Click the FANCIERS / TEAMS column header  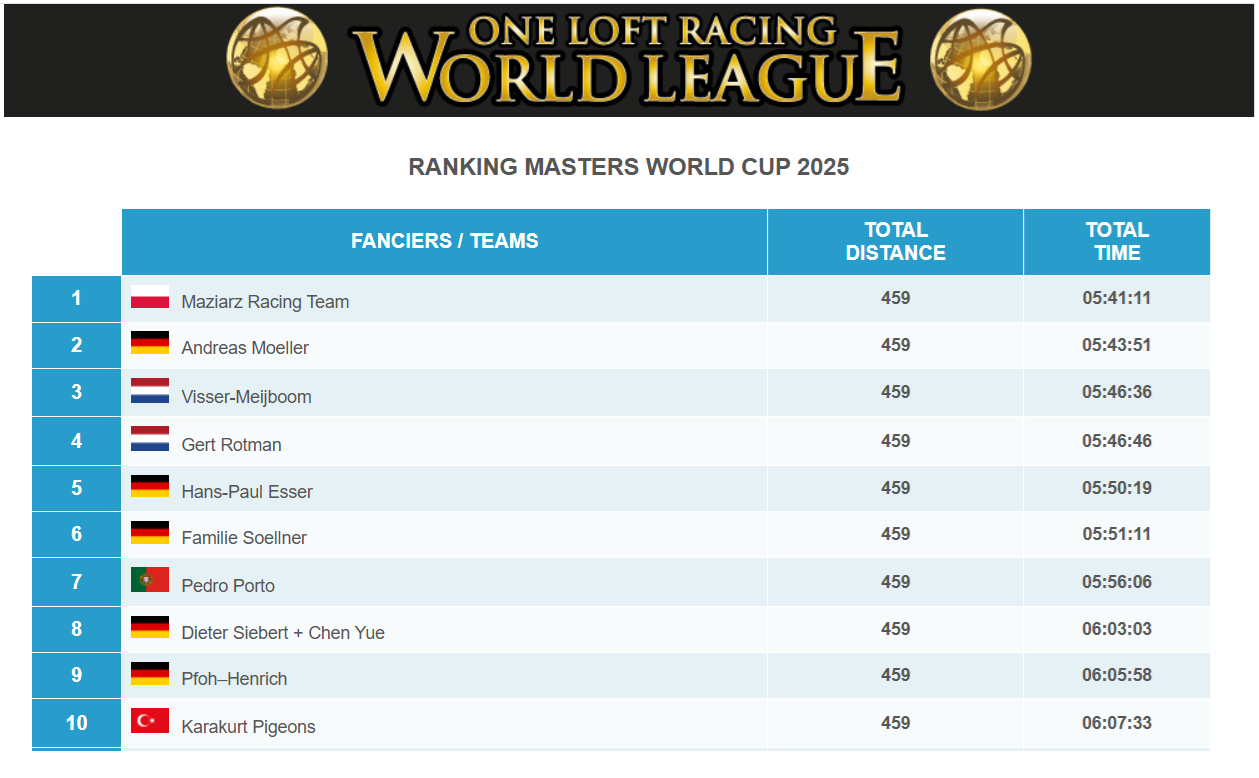(x=445, y=241)
